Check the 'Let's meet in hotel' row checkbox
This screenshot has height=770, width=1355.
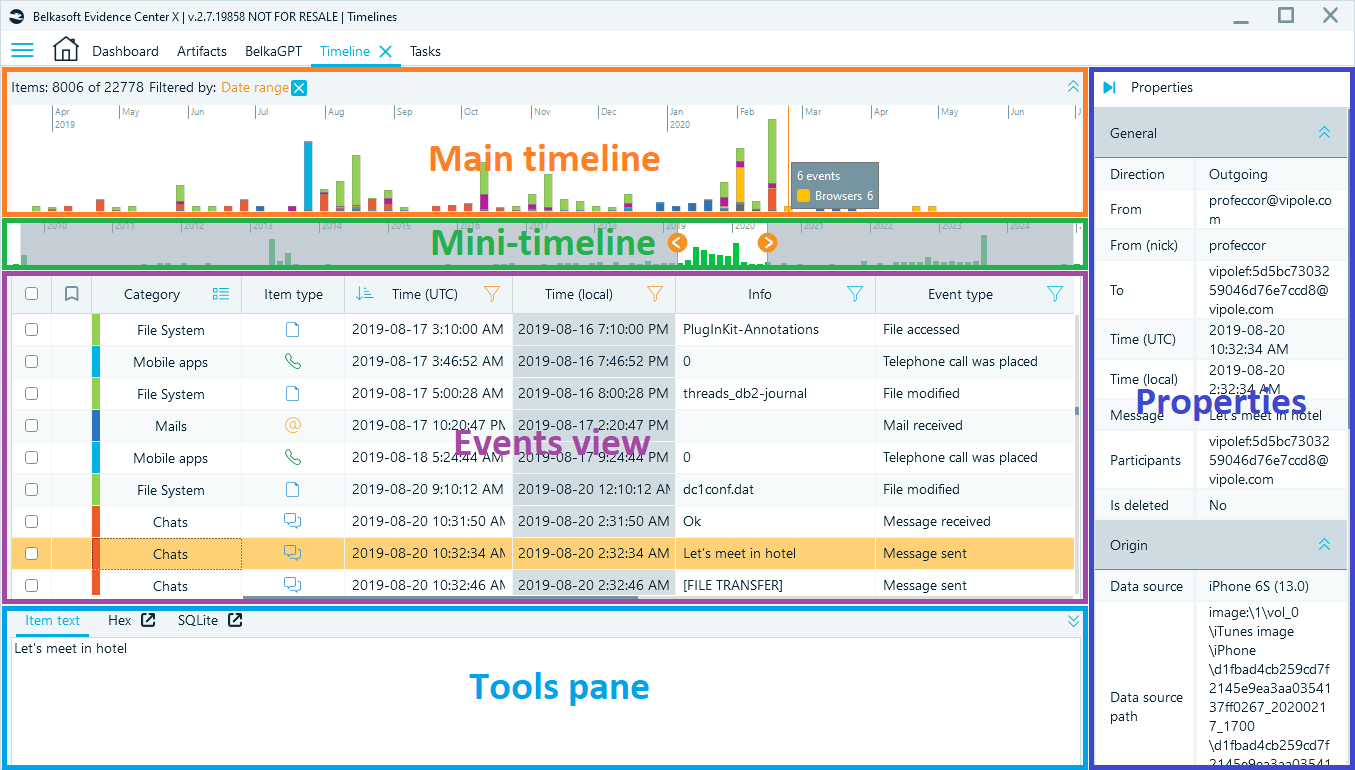click(x=31, y=554)
